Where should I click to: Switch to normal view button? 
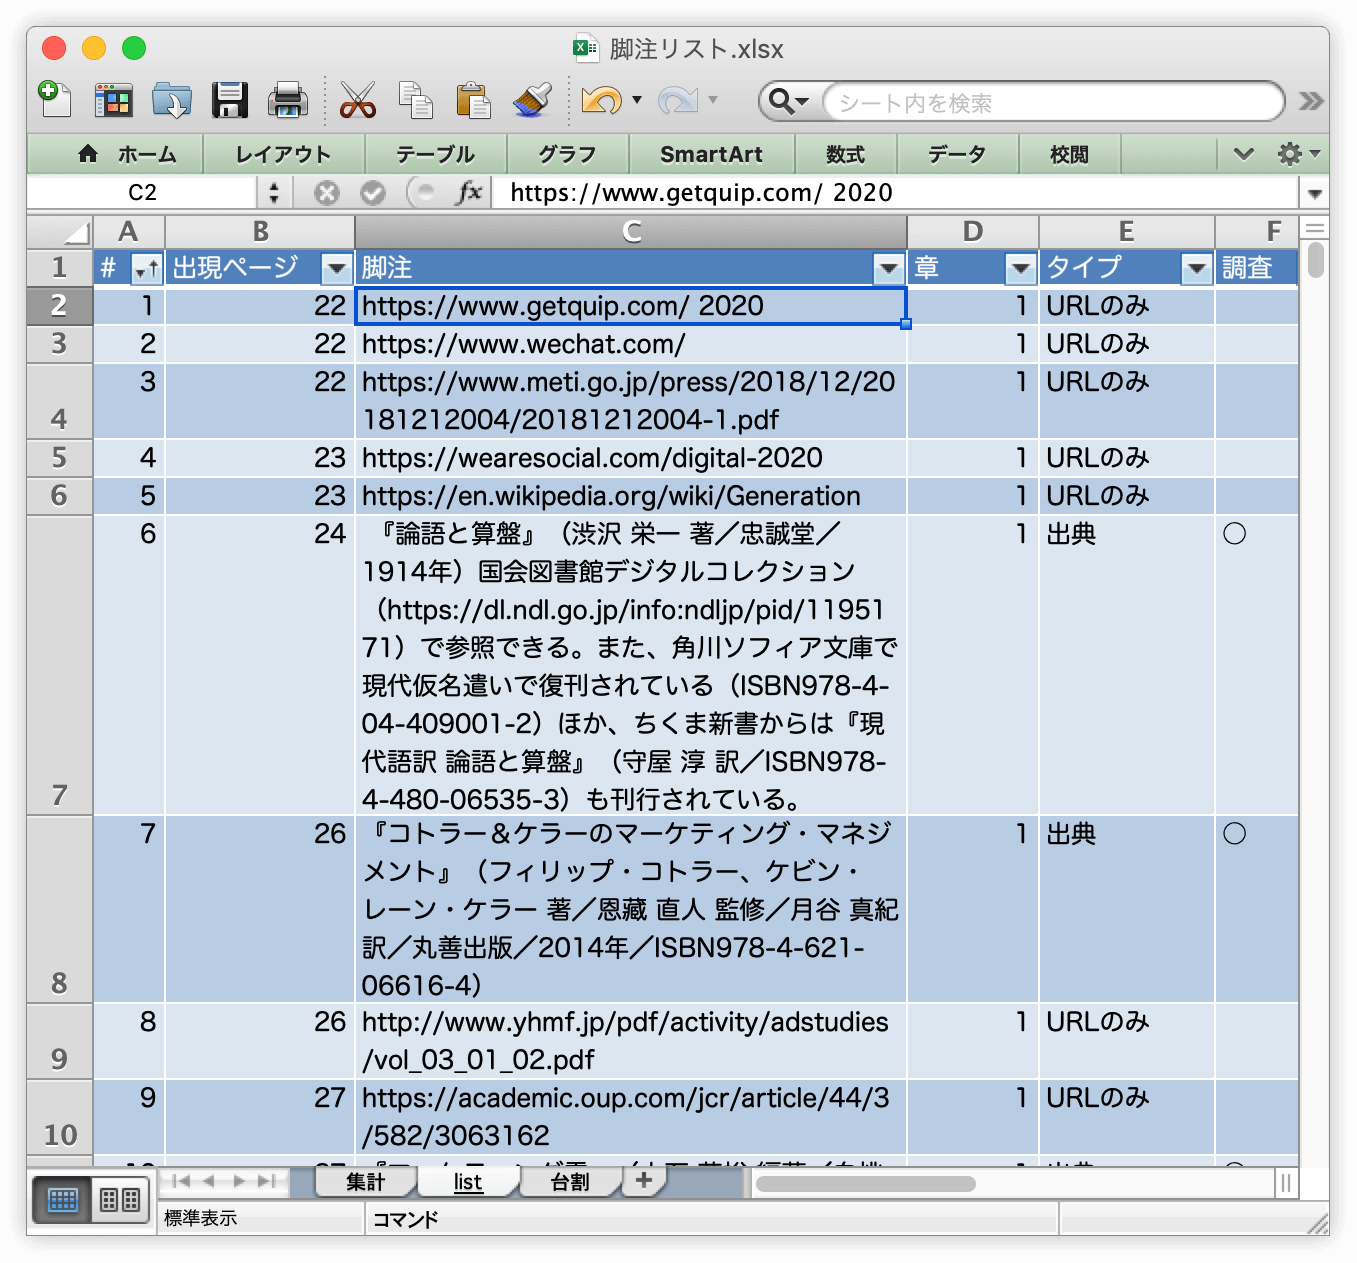coord(63,1200)
